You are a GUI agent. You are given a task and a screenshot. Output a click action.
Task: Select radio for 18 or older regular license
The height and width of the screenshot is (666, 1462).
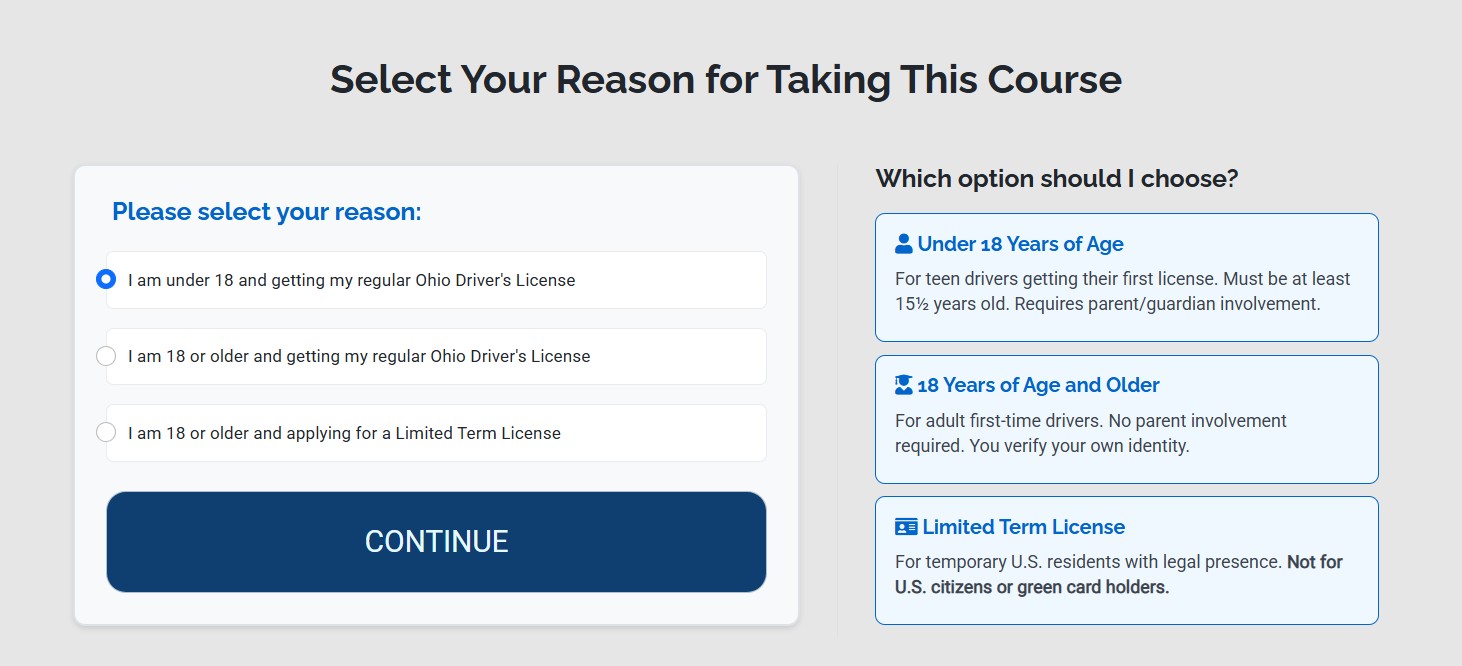pyautogui.click(x=106, y=356)
